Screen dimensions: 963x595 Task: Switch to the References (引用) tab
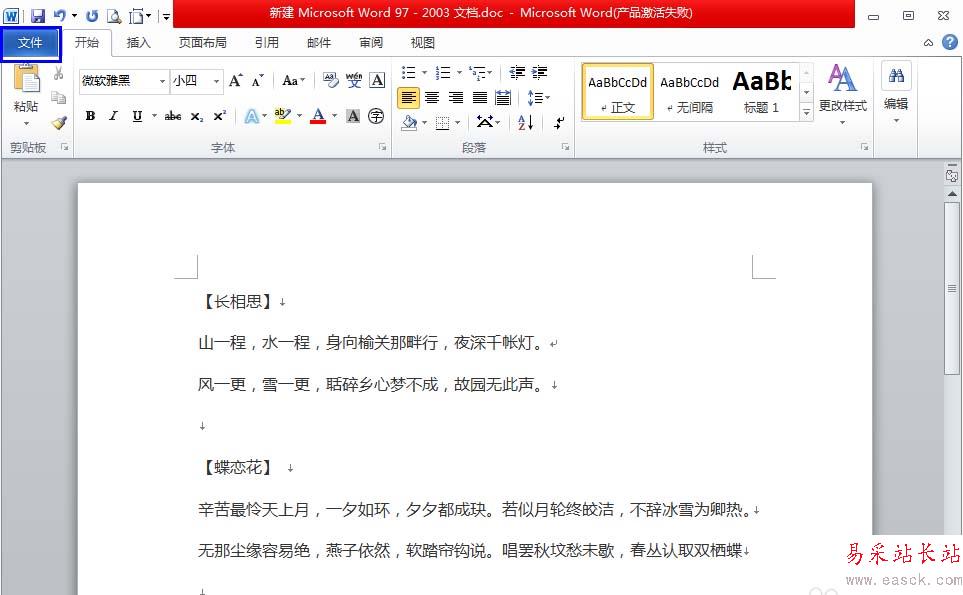click(x=267, y=42)
